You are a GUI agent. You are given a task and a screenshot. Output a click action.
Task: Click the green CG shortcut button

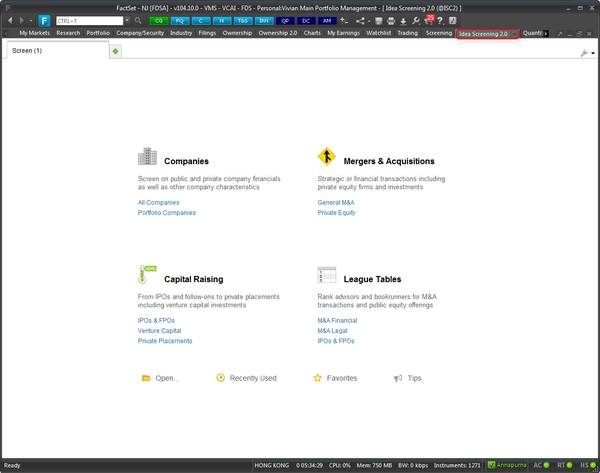point(159,21)
